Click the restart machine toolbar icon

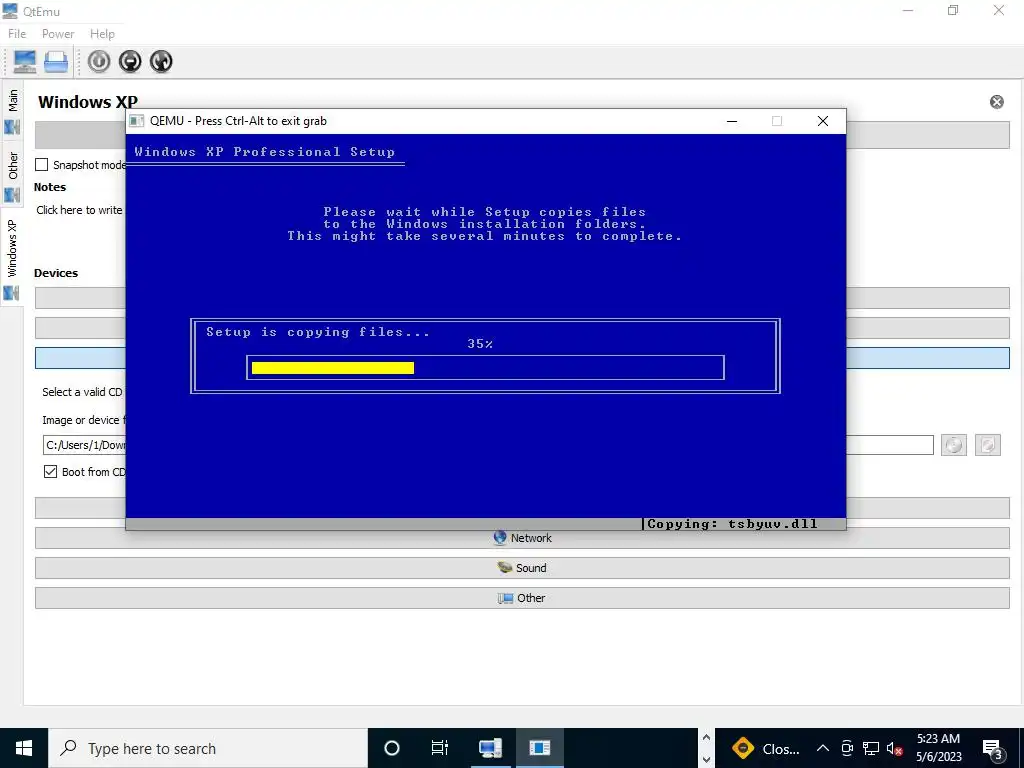[x=161, y=61]
